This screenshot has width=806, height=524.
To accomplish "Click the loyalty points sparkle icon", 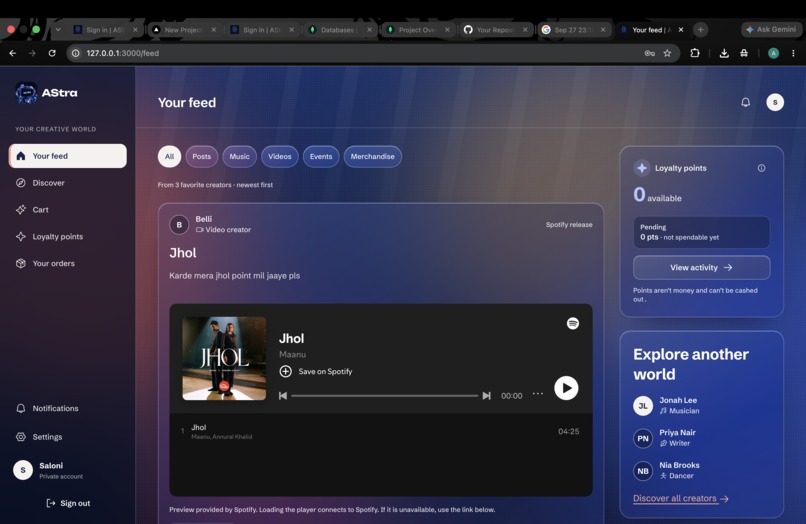I will click(x=642, y=168).
